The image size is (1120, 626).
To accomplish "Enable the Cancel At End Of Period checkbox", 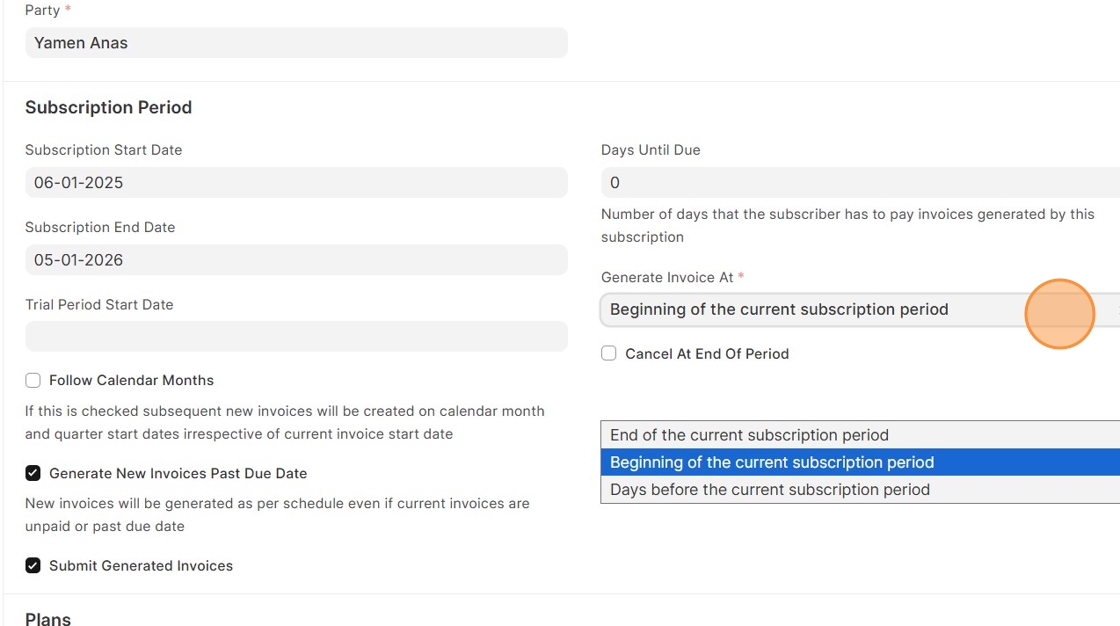I will click(x=609, y=353).
